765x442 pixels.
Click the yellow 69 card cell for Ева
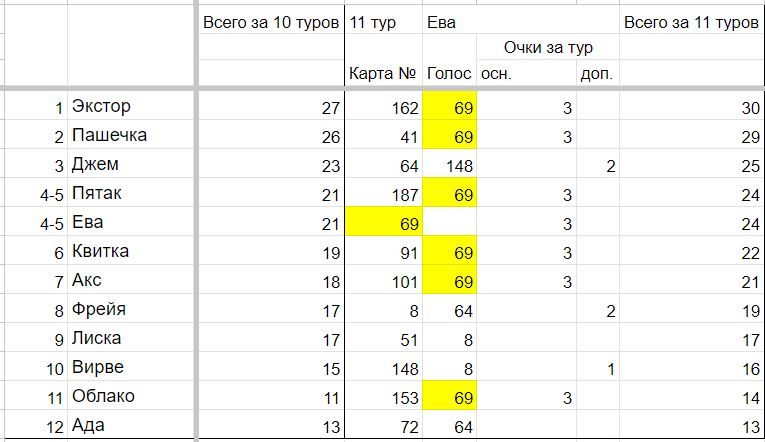[x=383, y=221]
